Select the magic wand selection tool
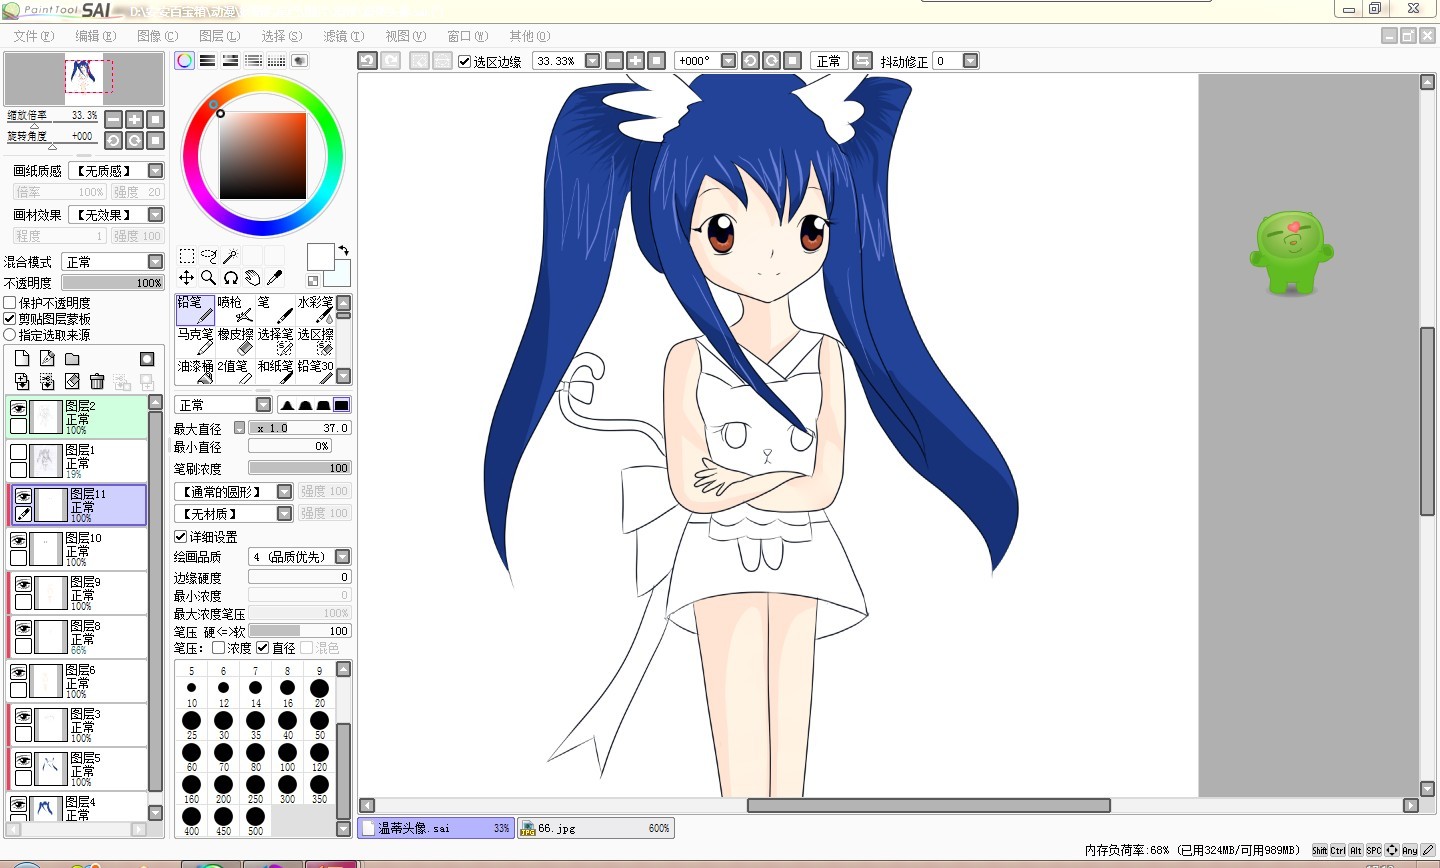The width and height of the screenshot is (1440, 868). point(231,256)
